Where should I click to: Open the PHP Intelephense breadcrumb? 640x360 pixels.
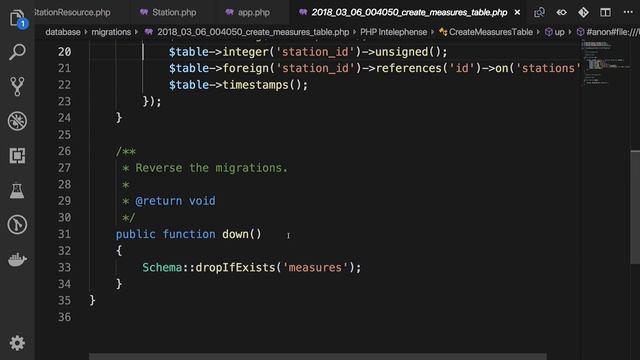coord(393,32)
